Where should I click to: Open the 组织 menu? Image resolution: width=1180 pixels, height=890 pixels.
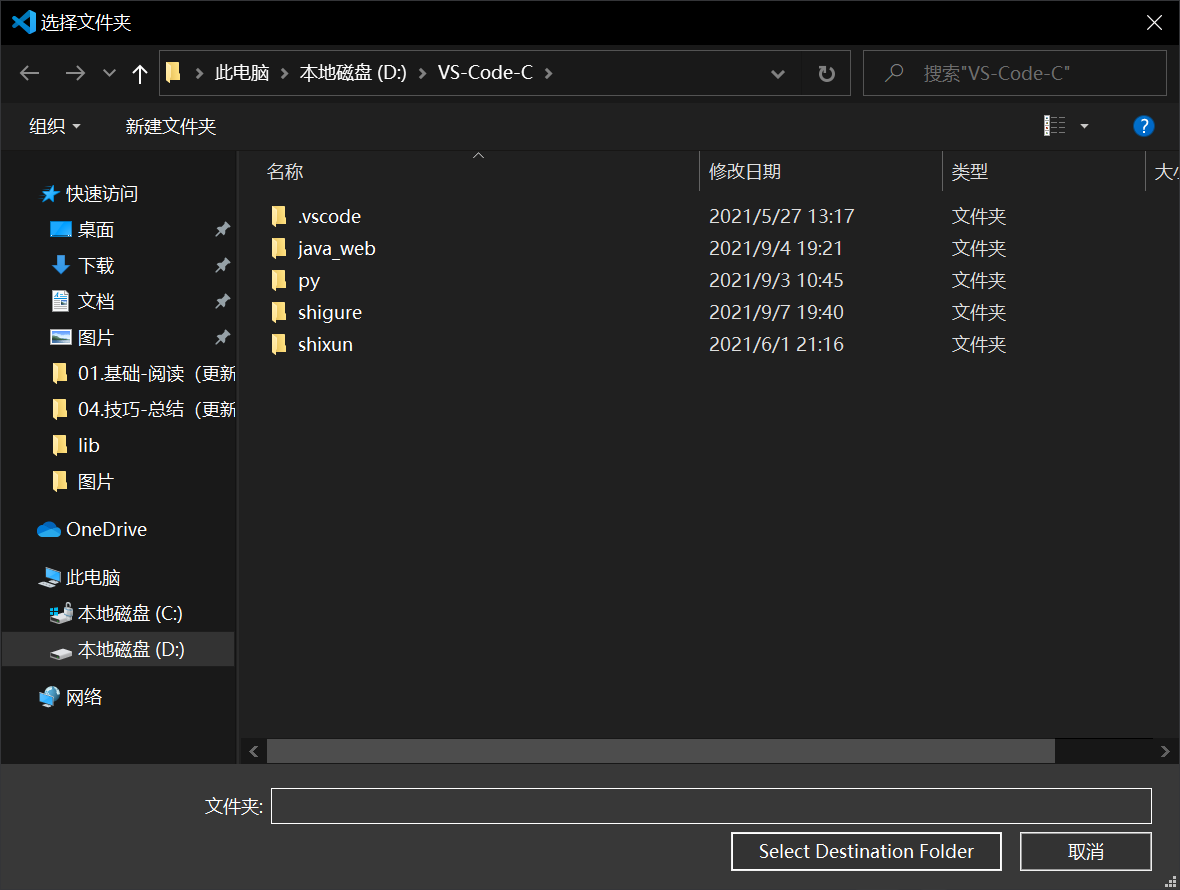(54, 126)
